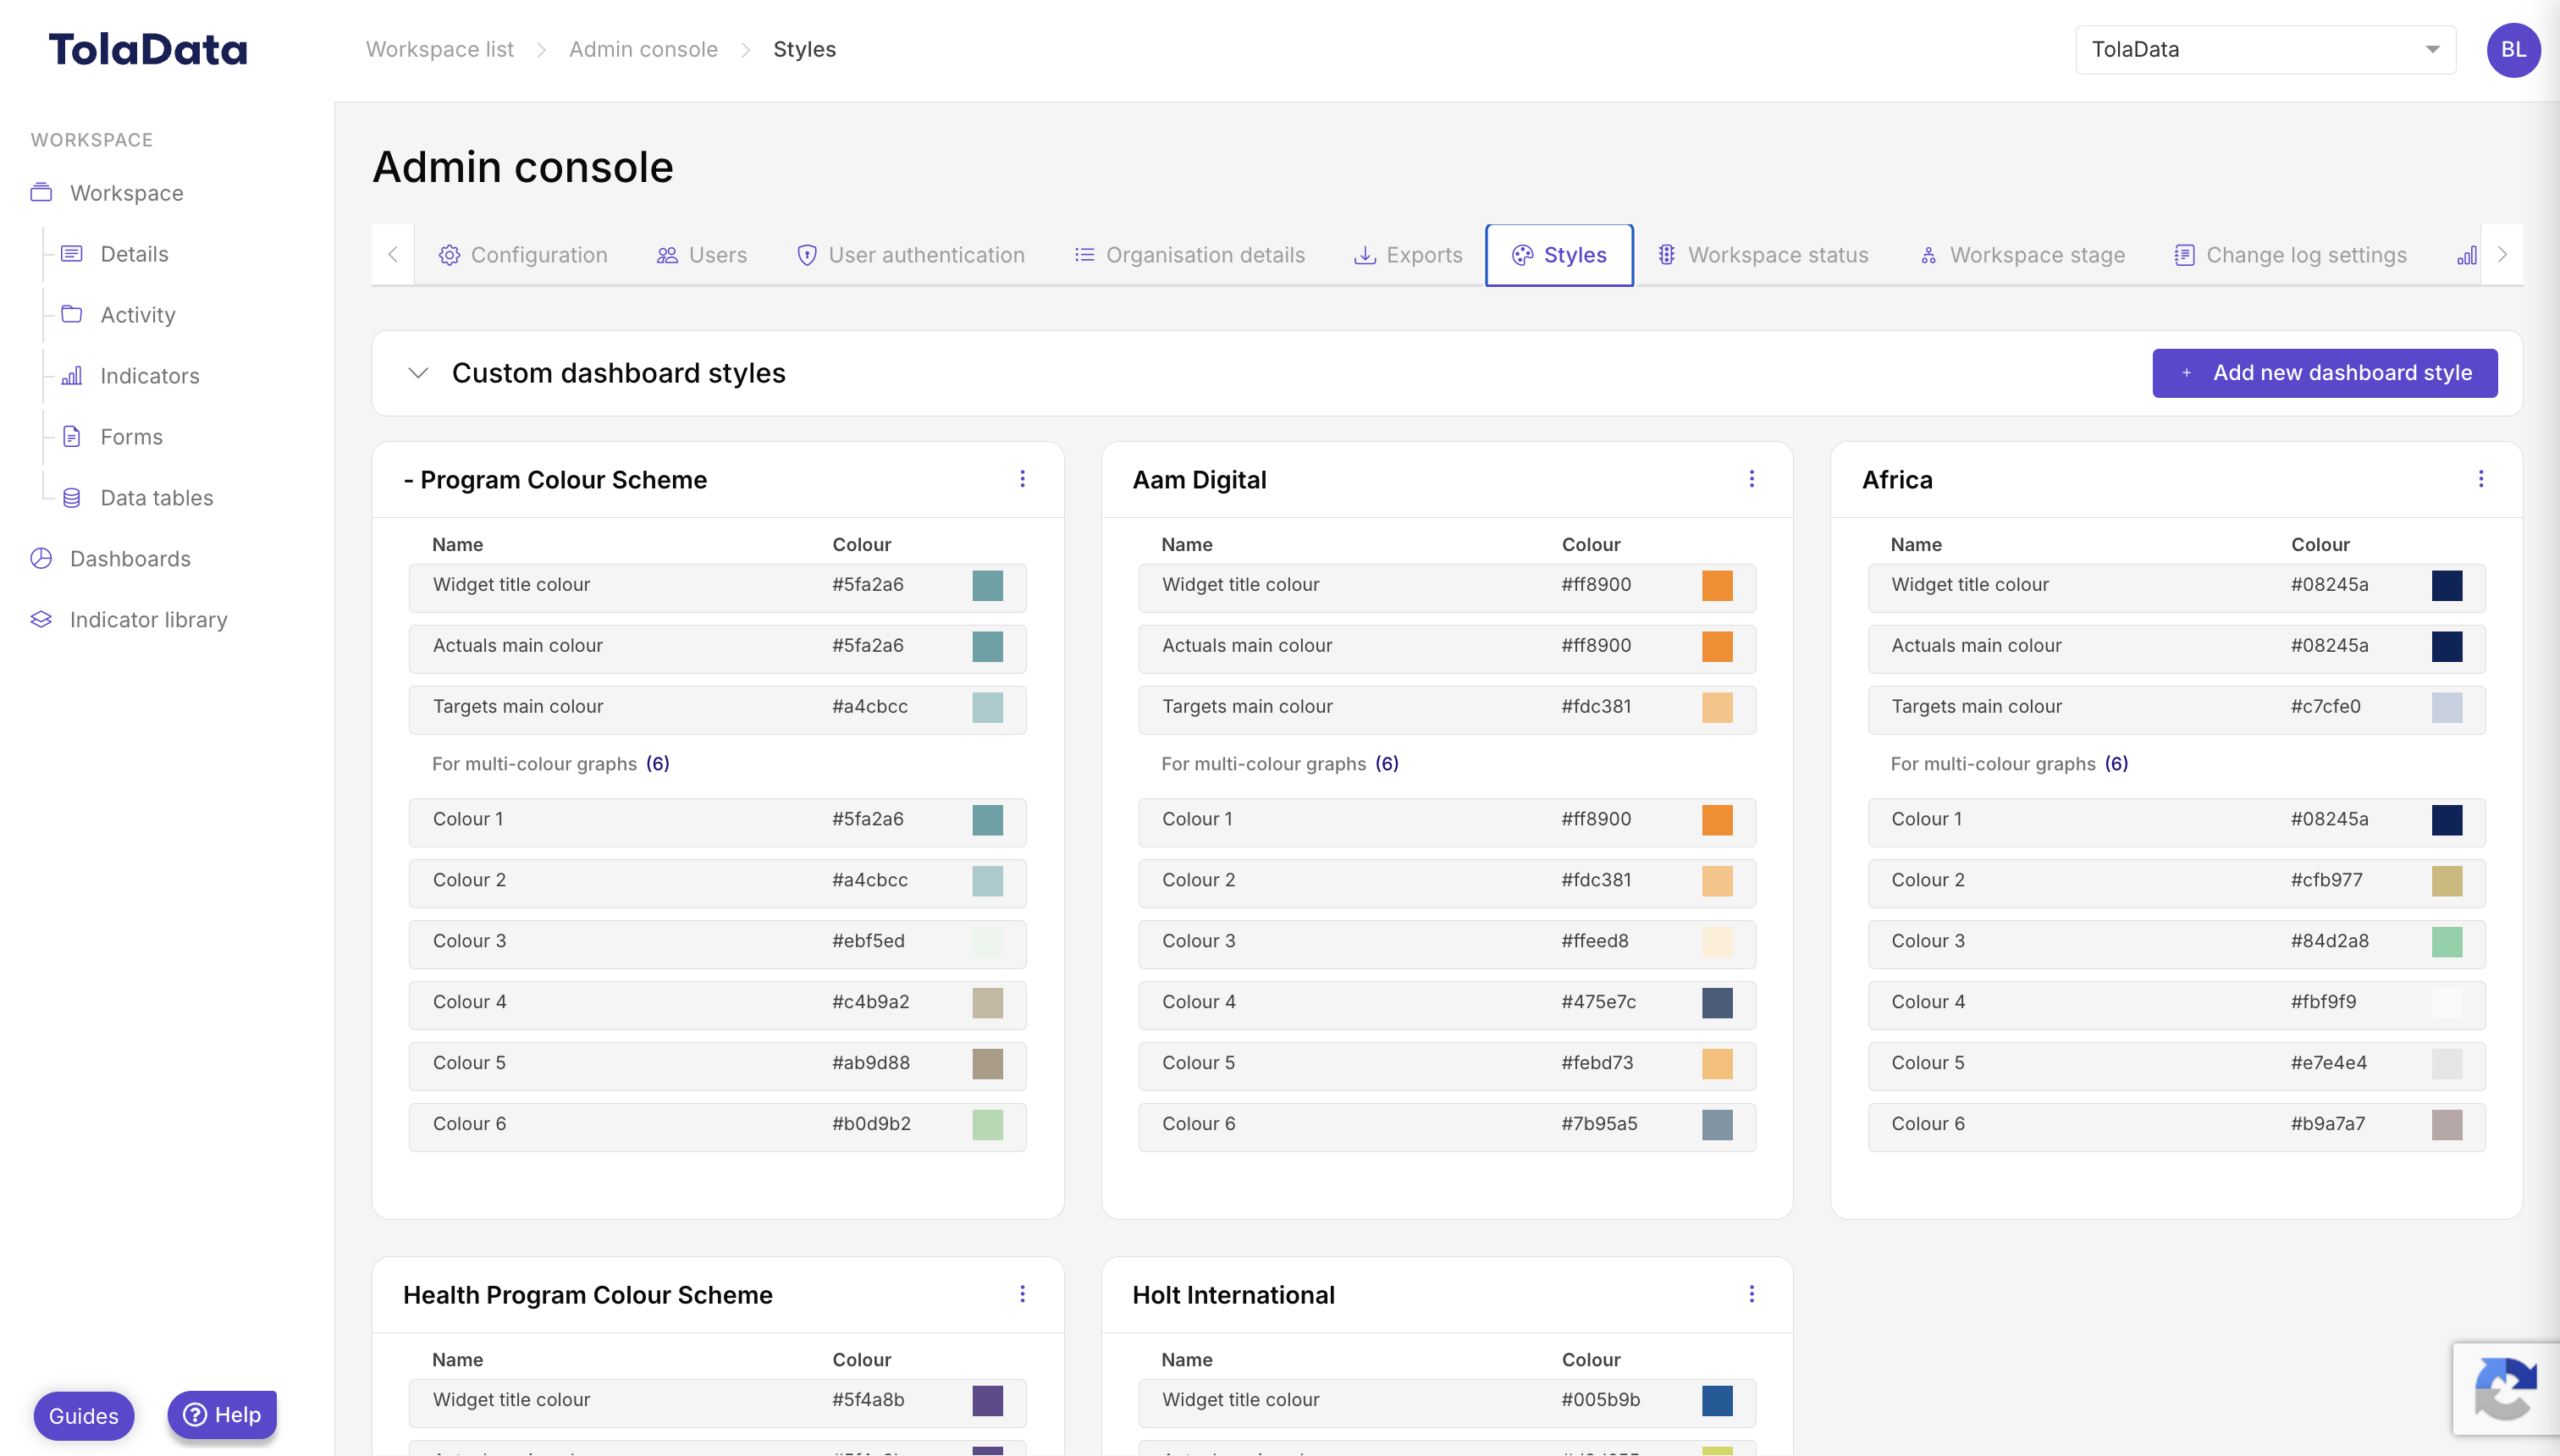The width and height of the screenshot is (2560, 1456).
Task: Switch to the Configuration tab
Action: point(522,256)
